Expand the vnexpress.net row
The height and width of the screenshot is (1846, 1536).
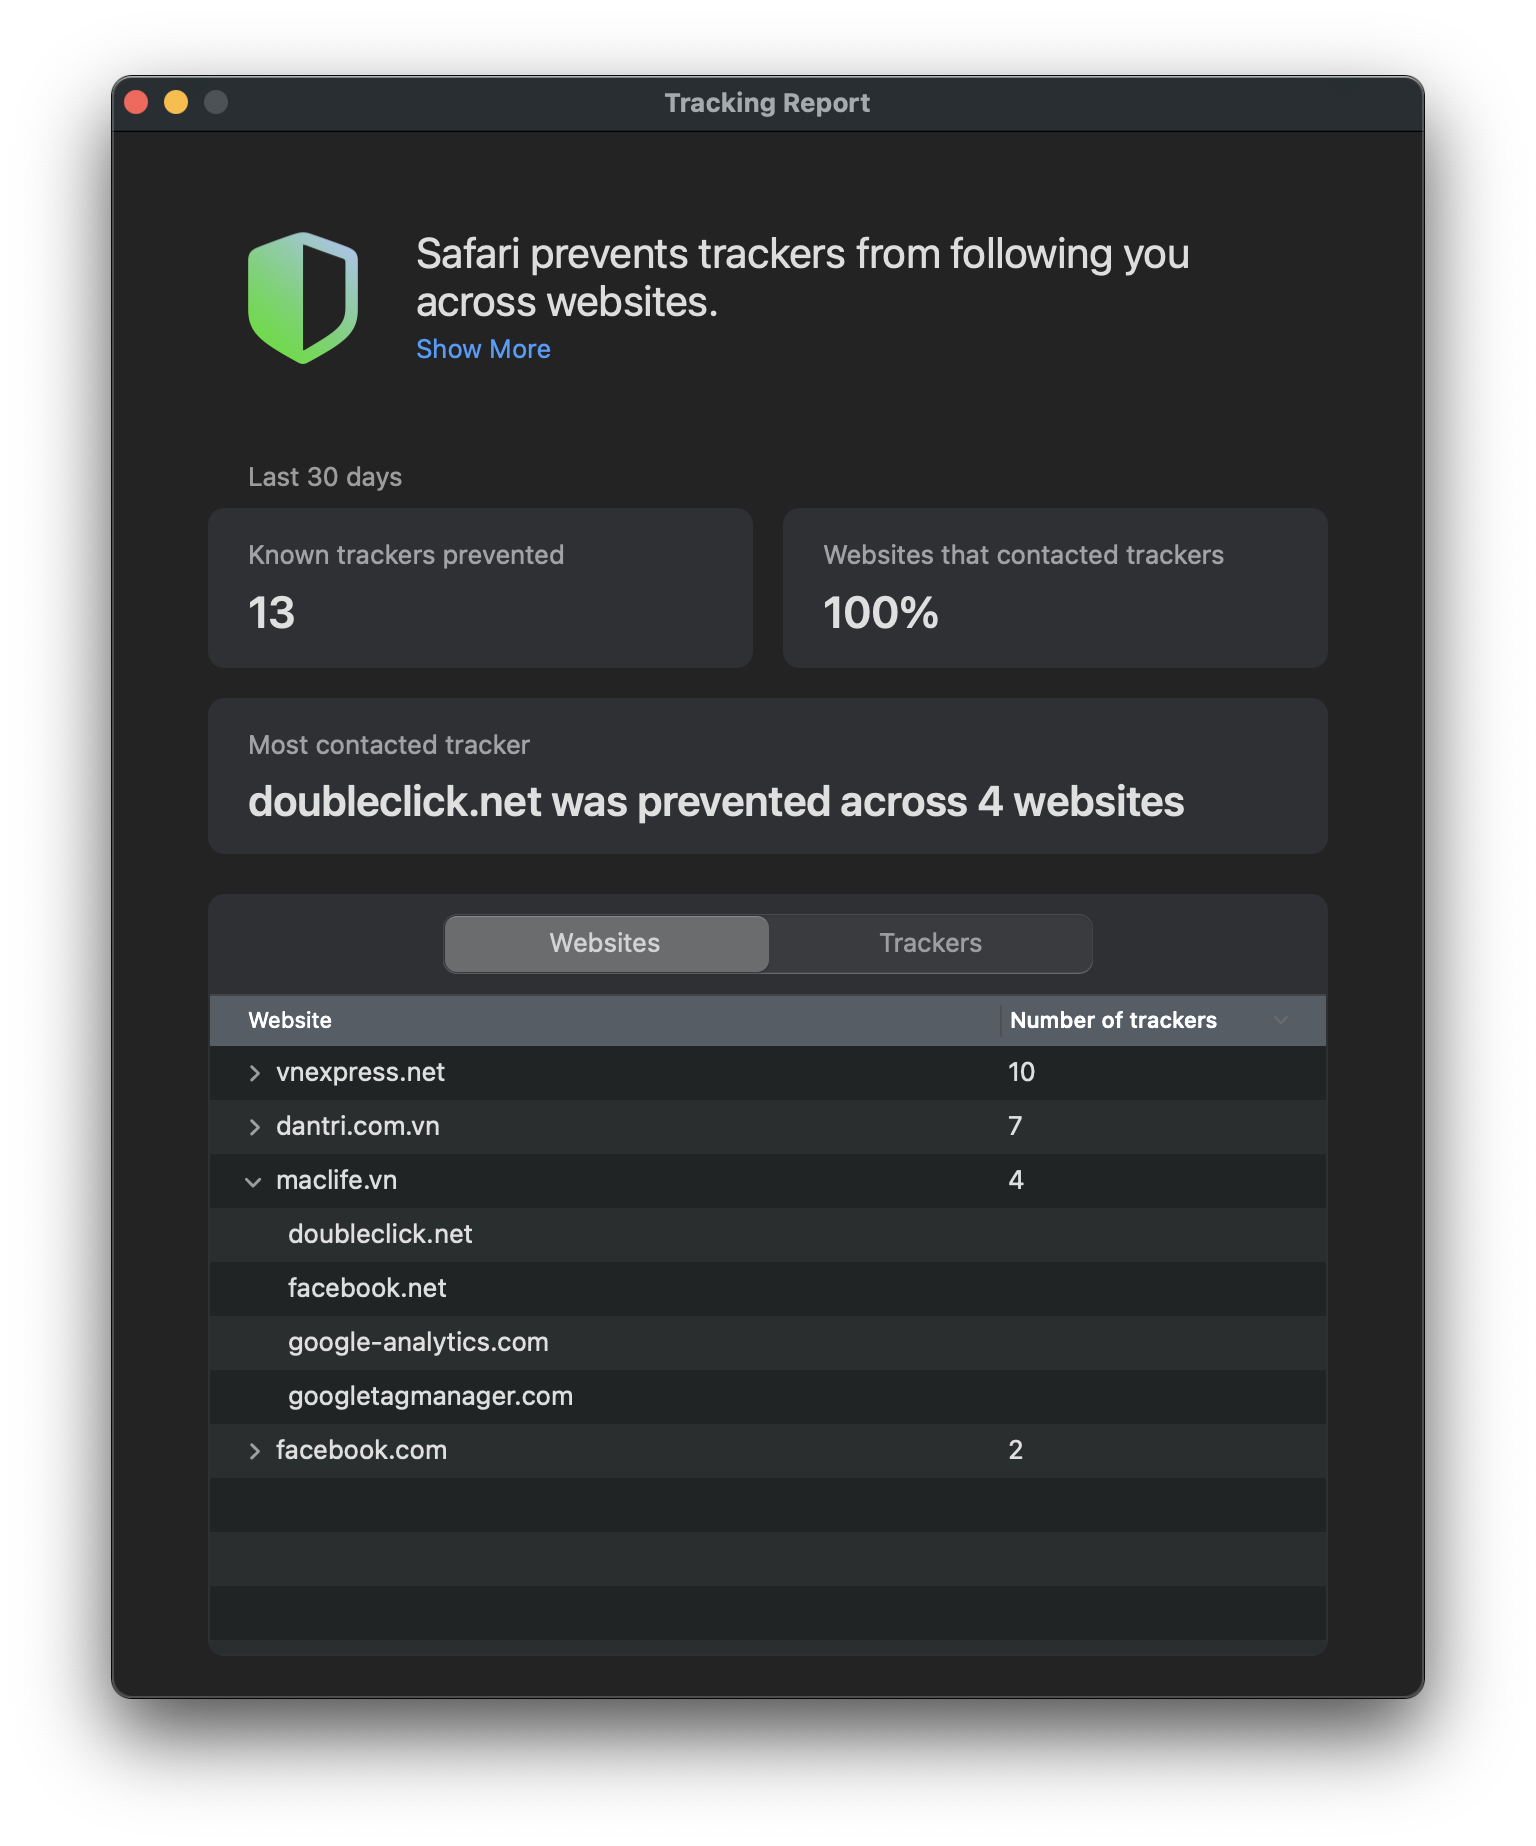coord(255,1073)
